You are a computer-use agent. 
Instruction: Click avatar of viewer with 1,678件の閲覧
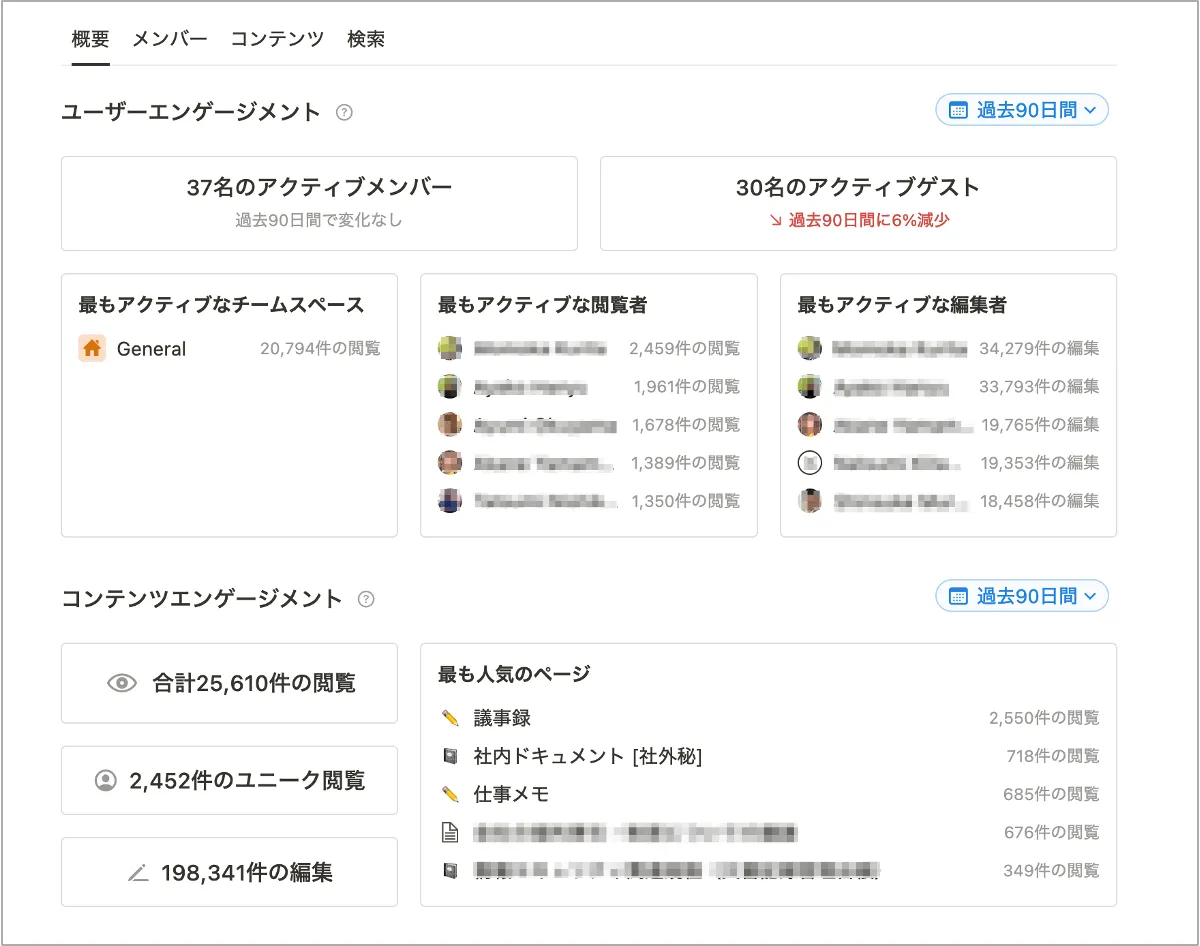[450, 424]
